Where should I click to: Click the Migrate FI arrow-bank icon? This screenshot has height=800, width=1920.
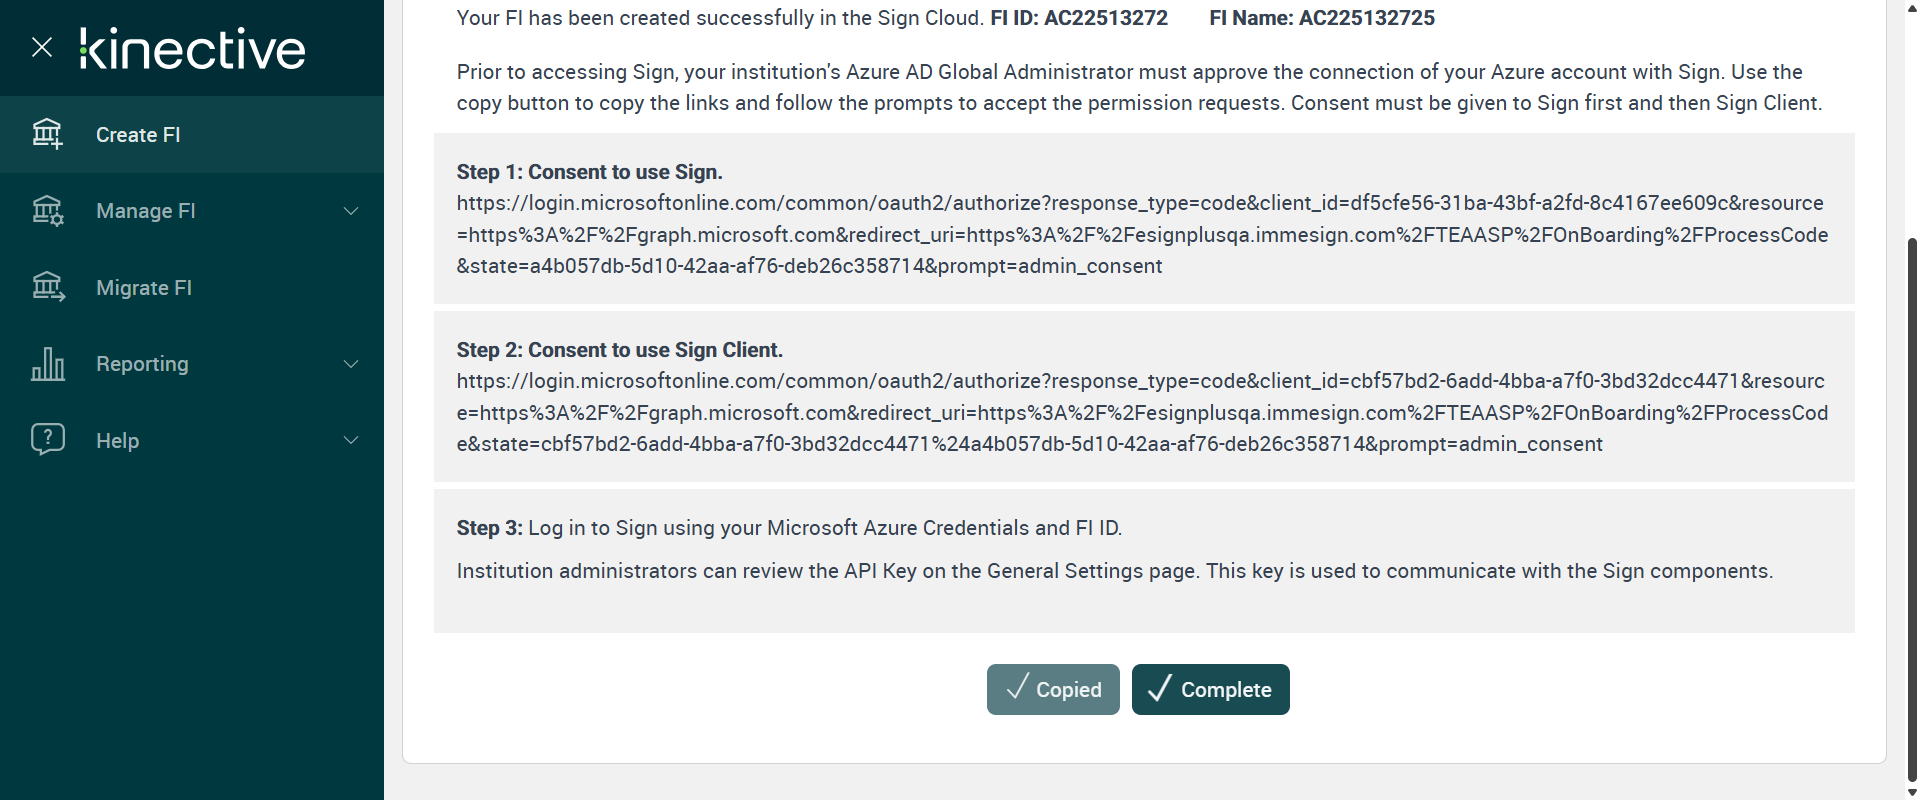[47, 287]
